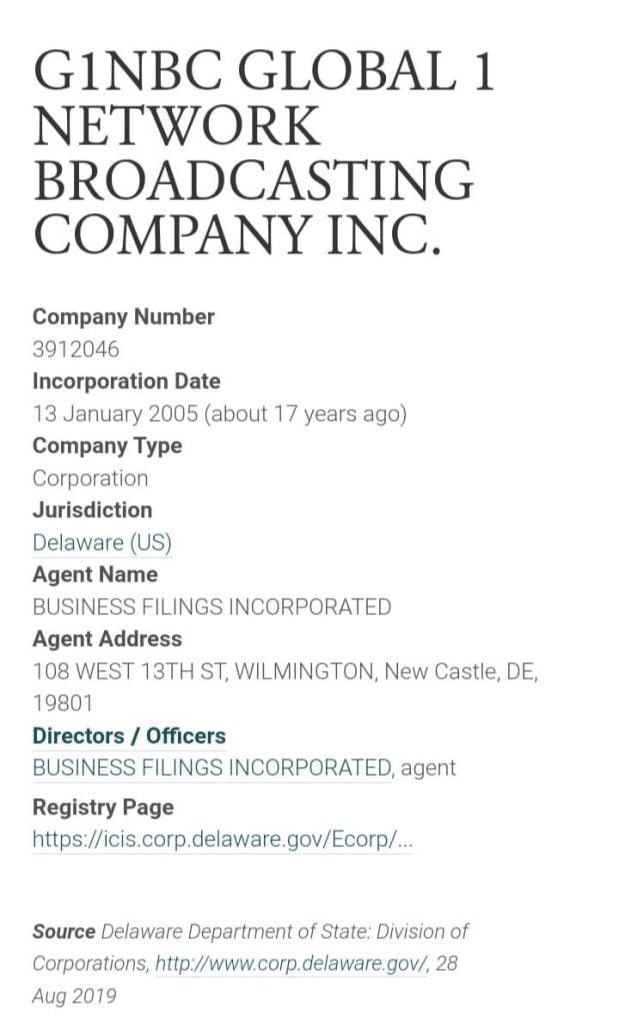Viewport: 619px width, 1024px height.
Task: Click the 108 West 13th St address
Action: tap(285, 671)
